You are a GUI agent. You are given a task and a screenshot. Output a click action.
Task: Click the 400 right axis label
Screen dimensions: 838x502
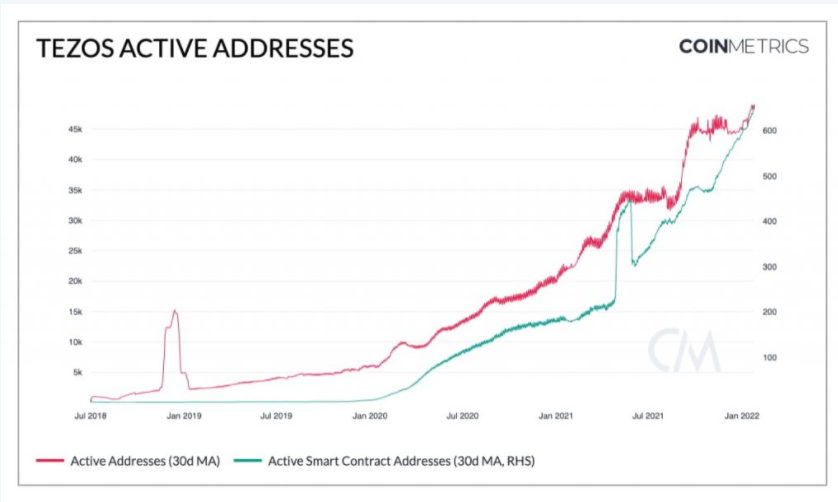pos(770,221)
